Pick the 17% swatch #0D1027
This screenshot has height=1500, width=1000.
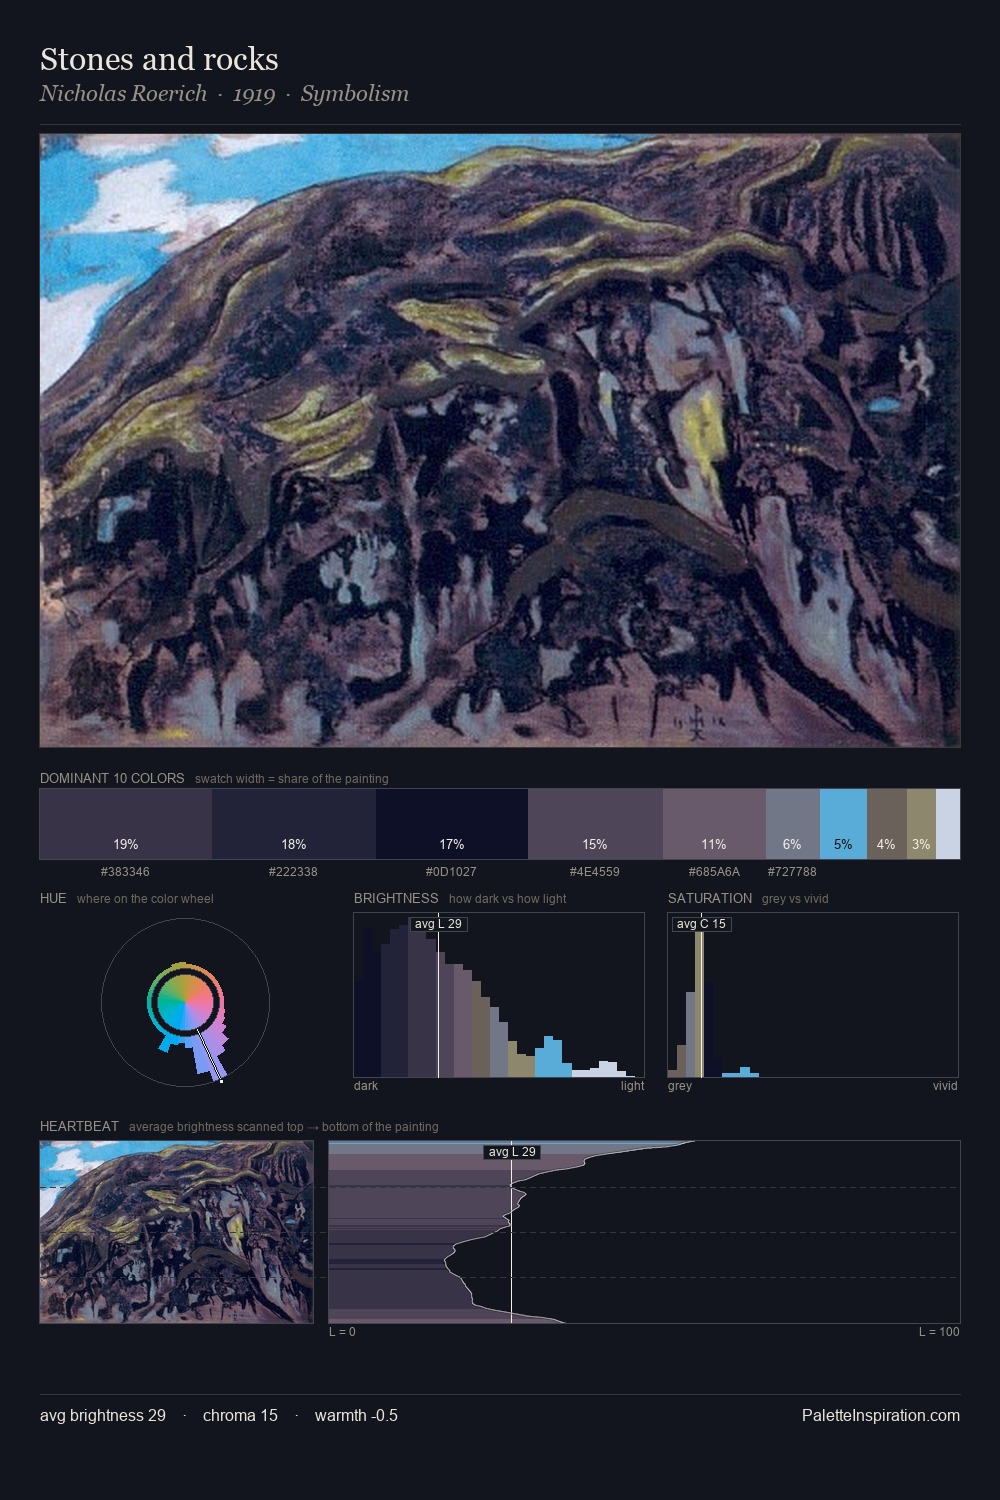[452, 824]
